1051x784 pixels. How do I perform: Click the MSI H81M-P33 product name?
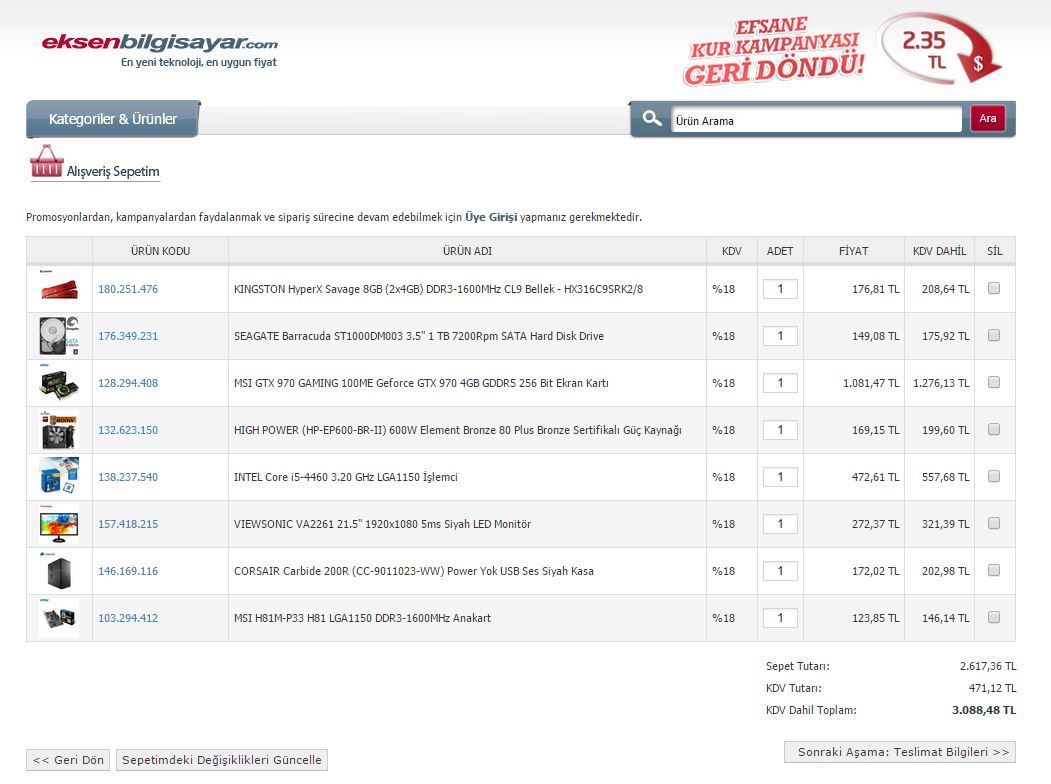pyautogui.click(x=362, y=618)
